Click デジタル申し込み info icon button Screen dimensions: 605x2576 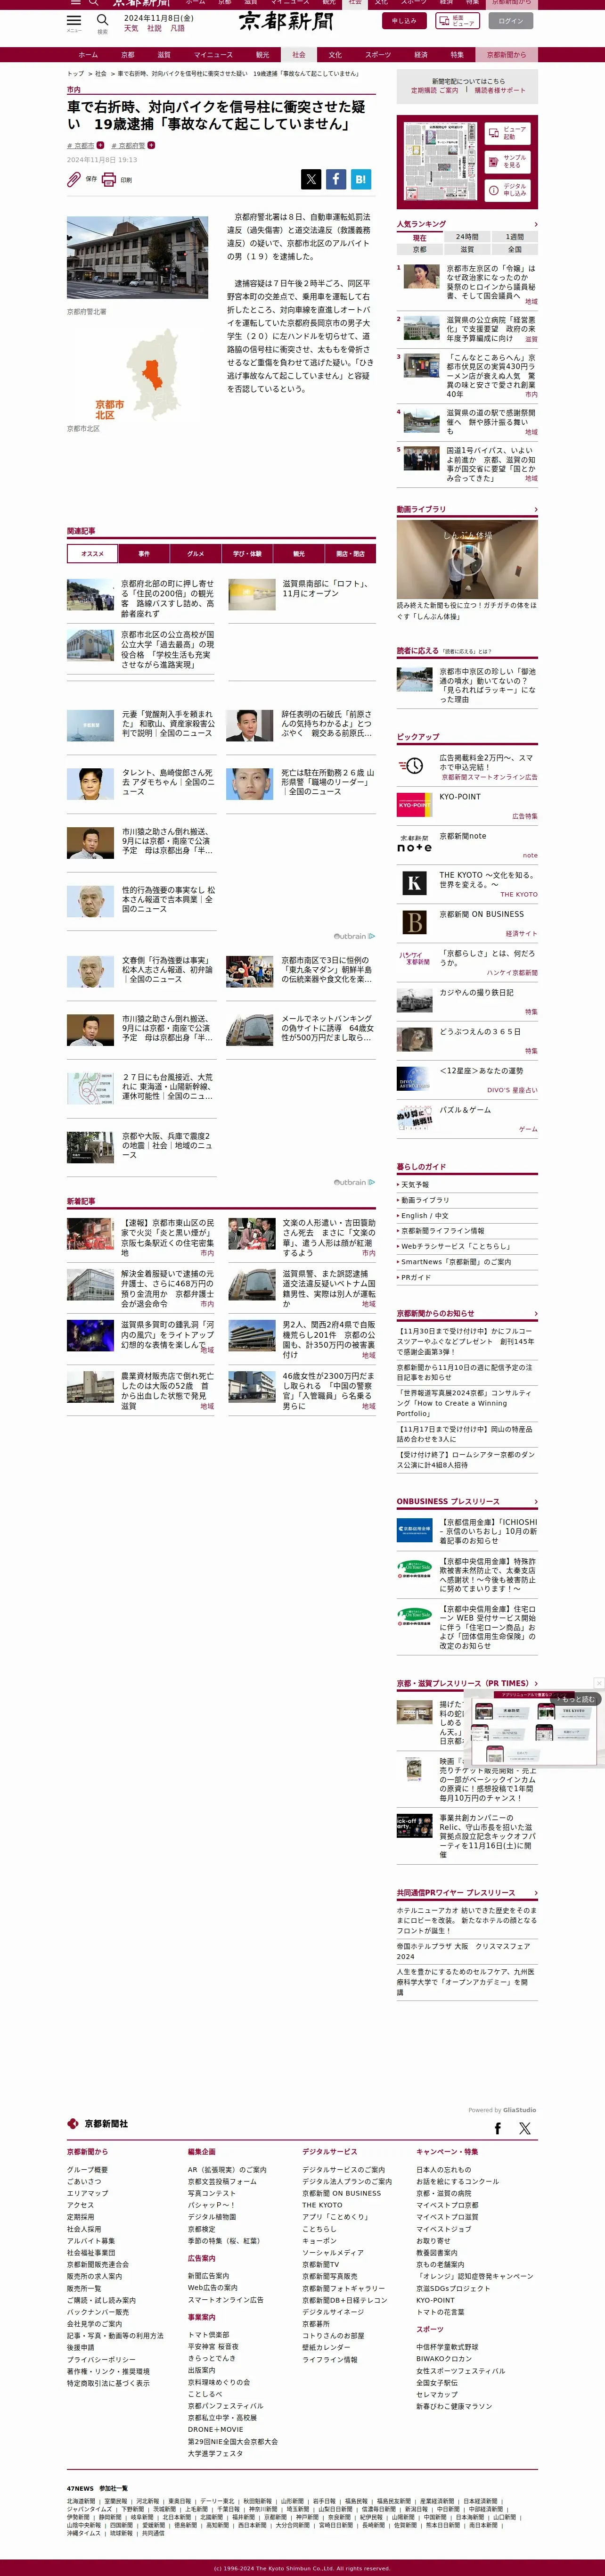(507, 190)
